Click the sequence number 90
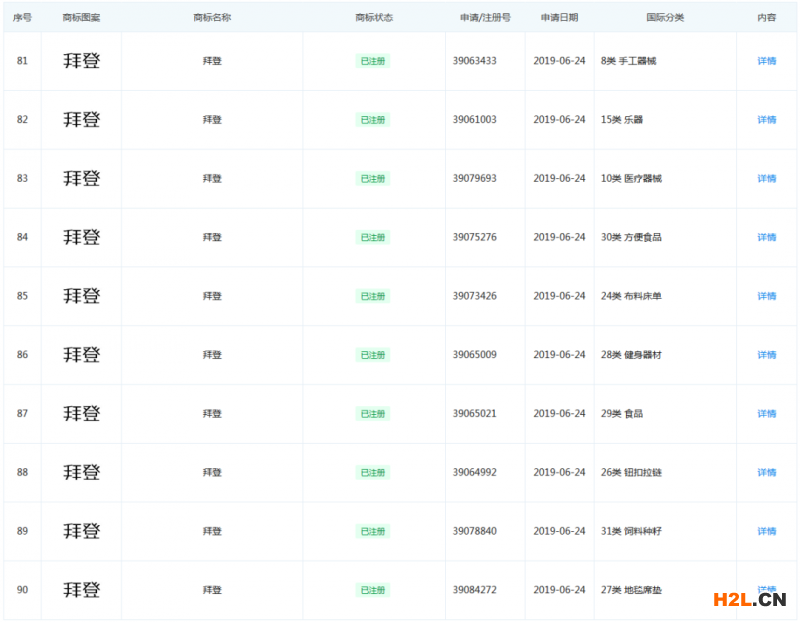The image size is (800, 622). coord(22,590)
